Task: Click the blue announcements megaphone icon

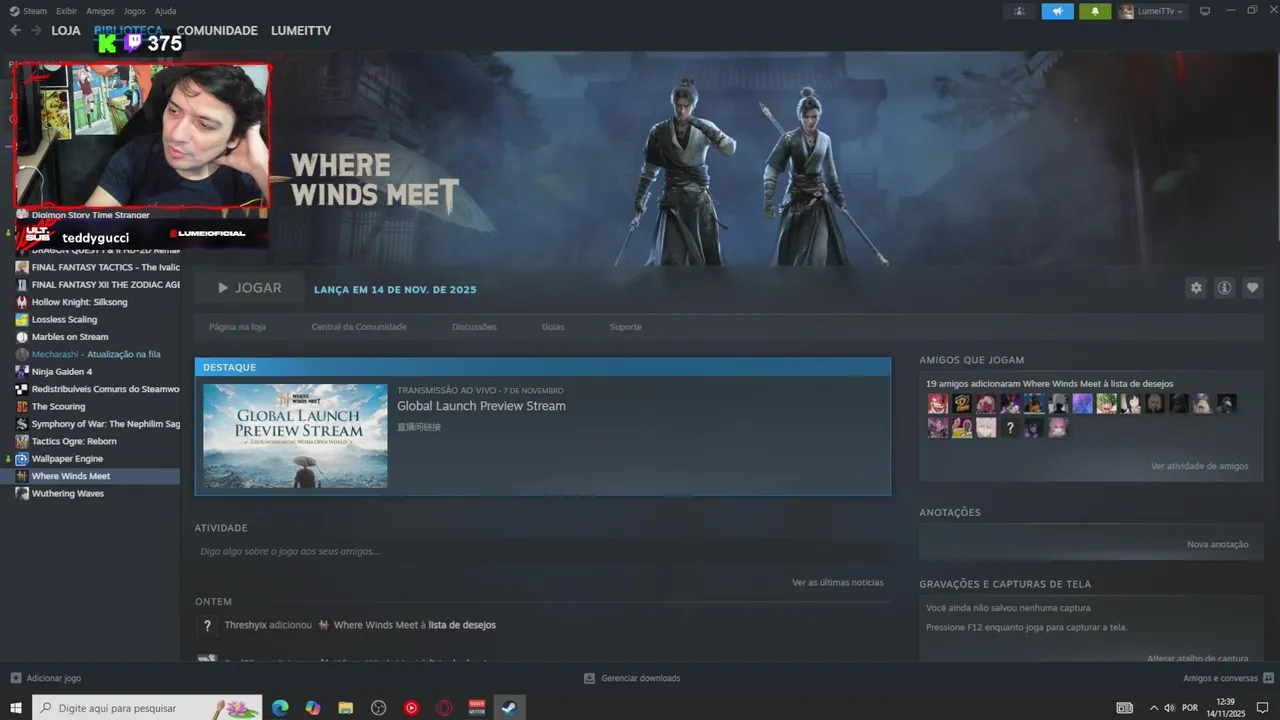Action: (x=1057, y=11)
